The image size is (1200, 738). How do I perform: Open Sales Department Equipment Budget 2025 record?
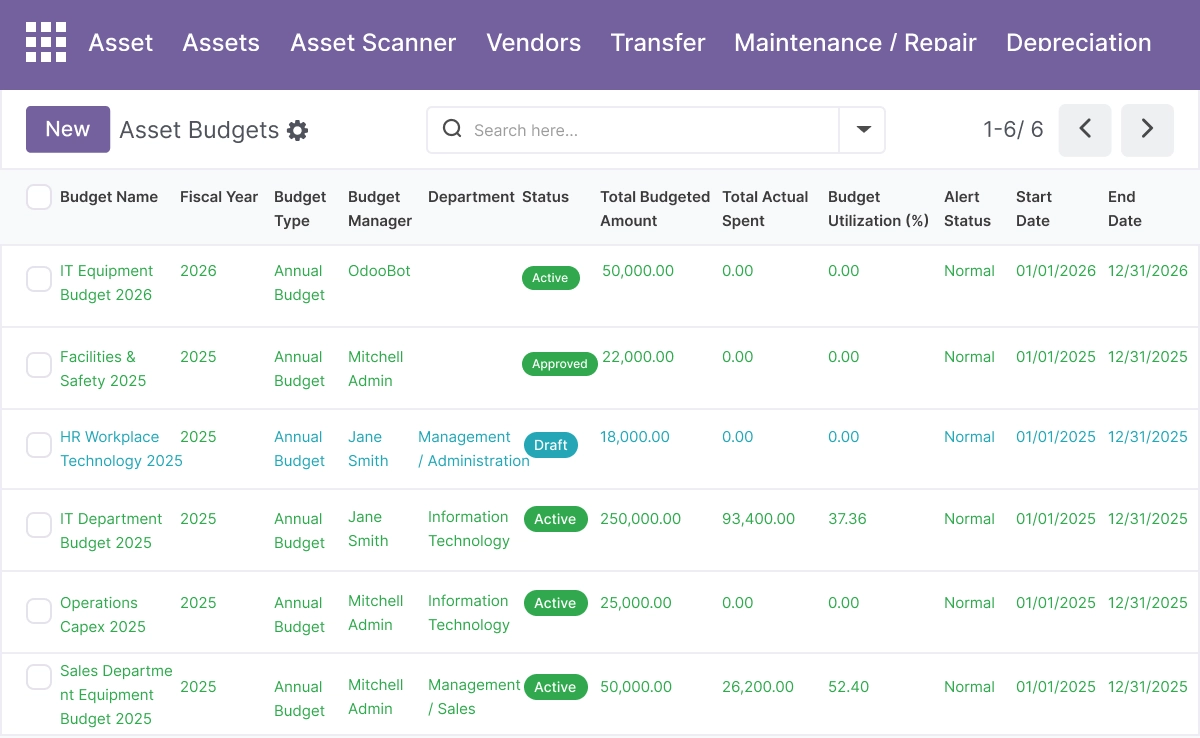[116, 695]
